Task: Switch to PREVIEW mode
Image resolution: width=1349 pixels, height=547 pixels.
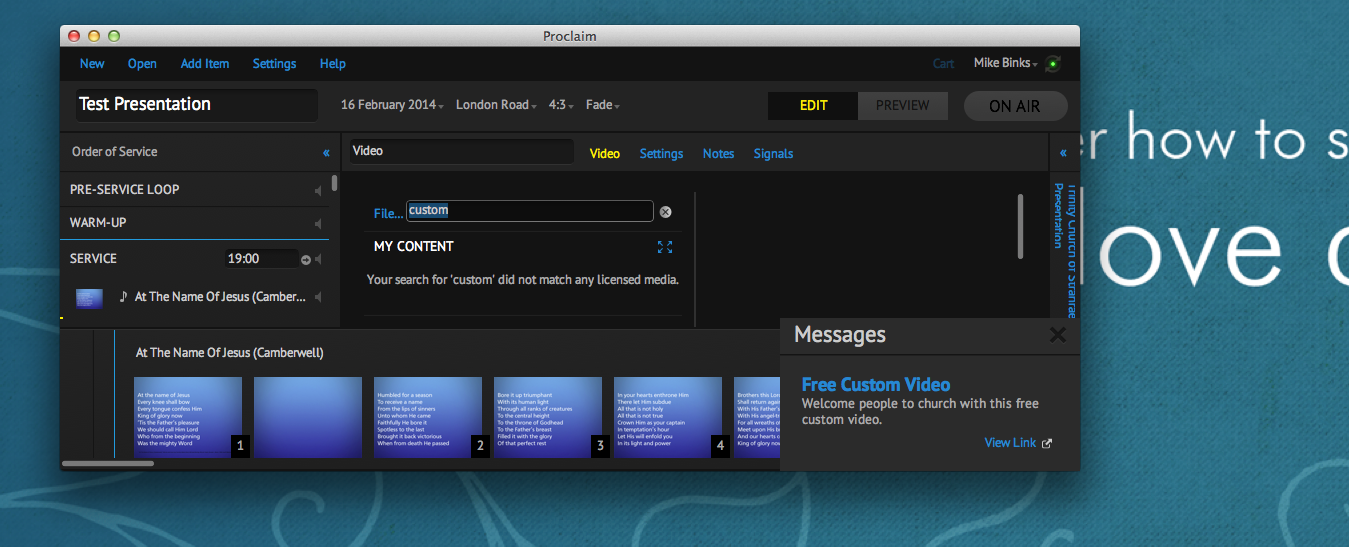Action: click(903, 106)
